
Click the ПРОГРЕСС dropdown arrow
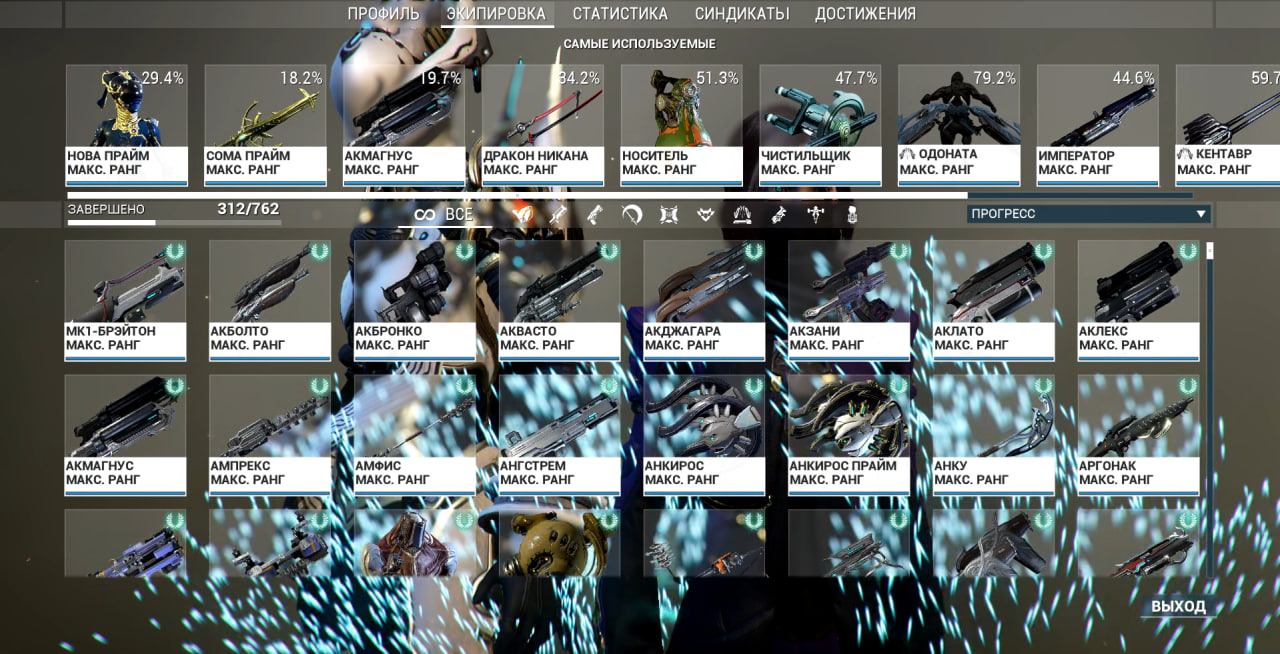[x=1201, y=214]
